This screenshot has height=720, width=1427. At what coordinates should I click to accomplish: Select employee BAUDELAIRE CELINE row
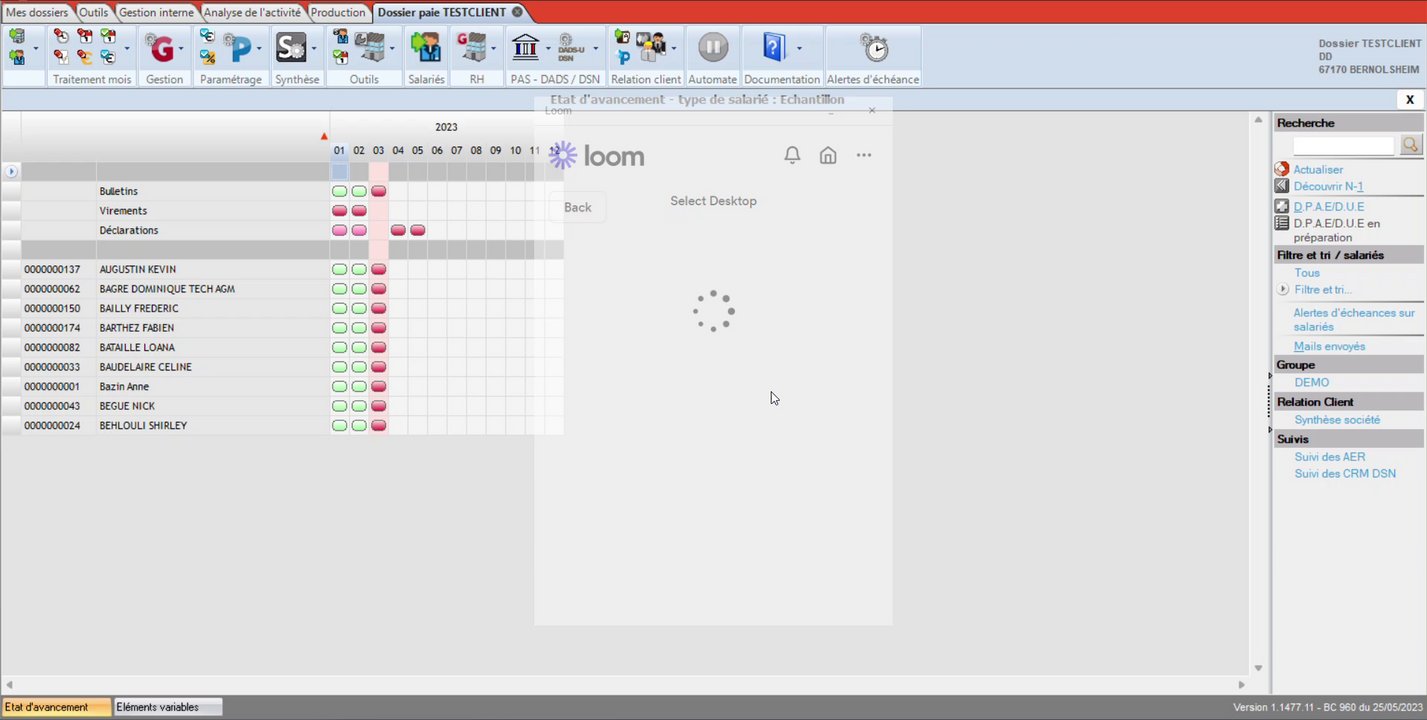tap(282, 367)
